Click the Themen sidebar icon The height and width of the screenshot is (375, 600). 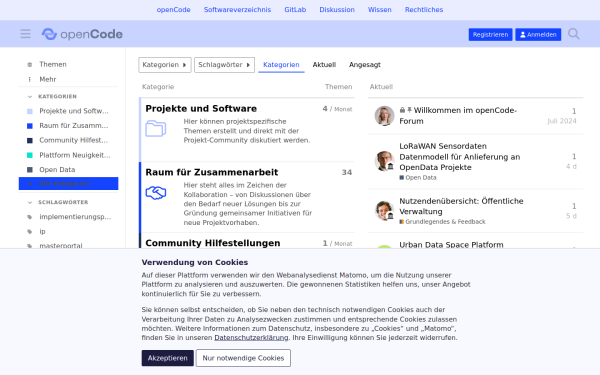click(x=30, y=64)
